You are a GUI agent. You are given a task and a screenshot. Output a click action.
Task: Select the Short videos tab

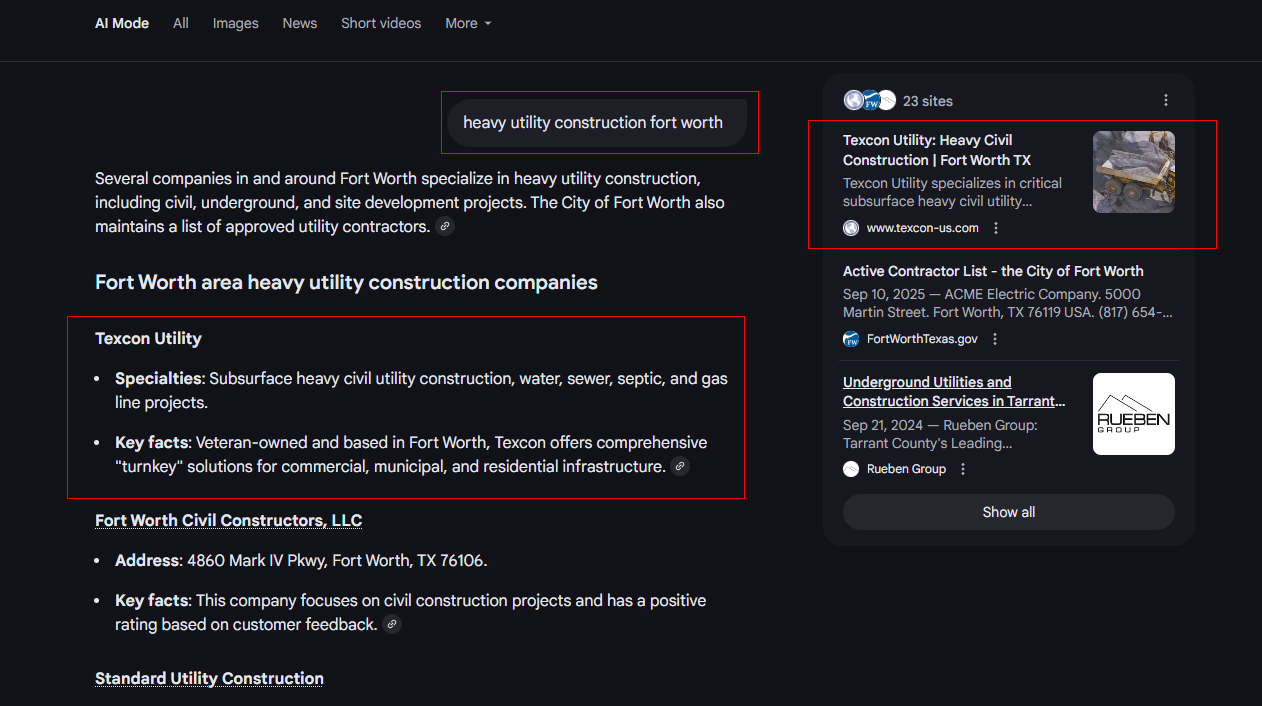pos(381,23)
